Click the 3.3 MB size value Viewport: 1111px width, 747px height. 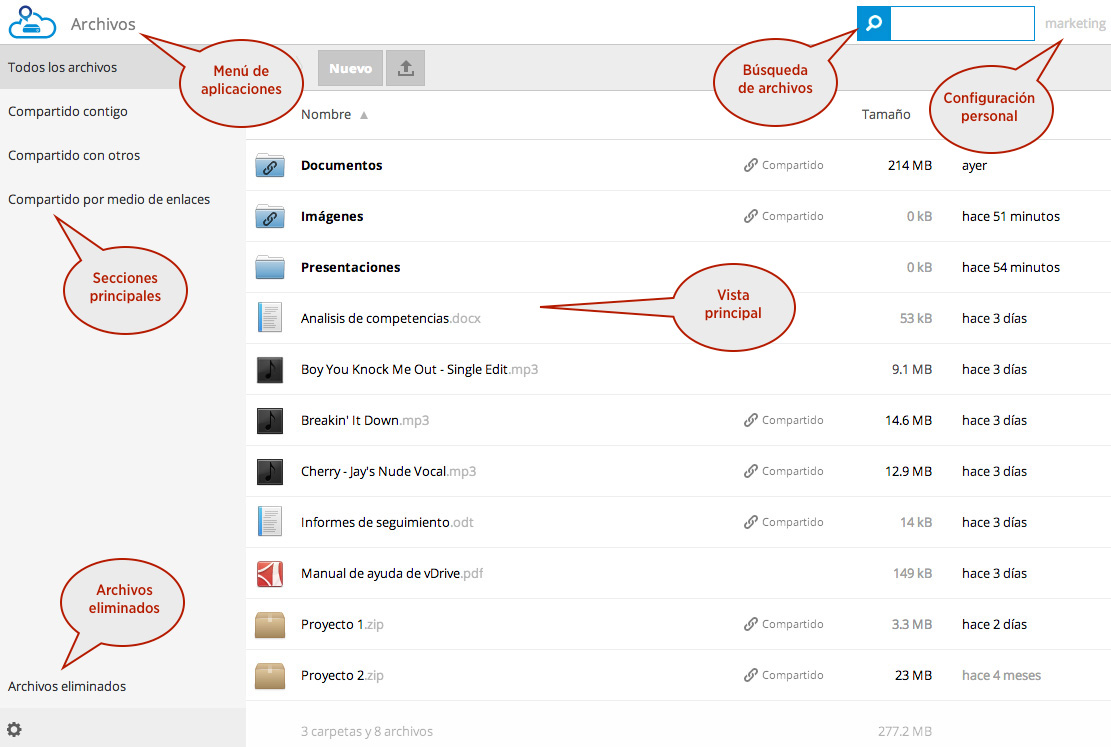912,624
